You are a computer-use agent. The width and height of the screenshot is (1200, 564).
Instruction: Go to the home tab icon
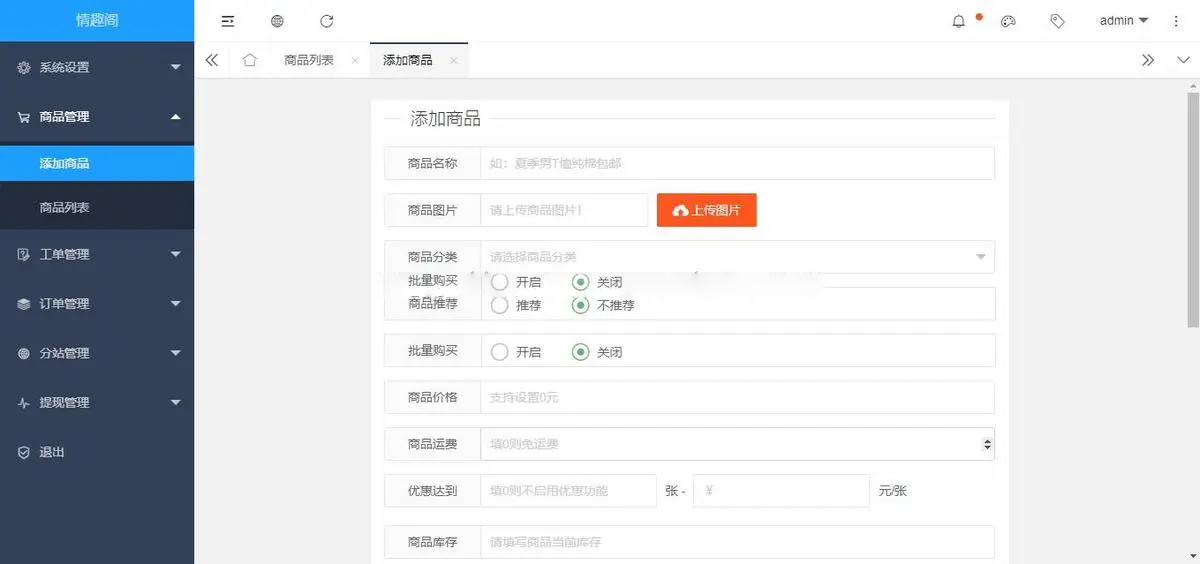[249, 60]
